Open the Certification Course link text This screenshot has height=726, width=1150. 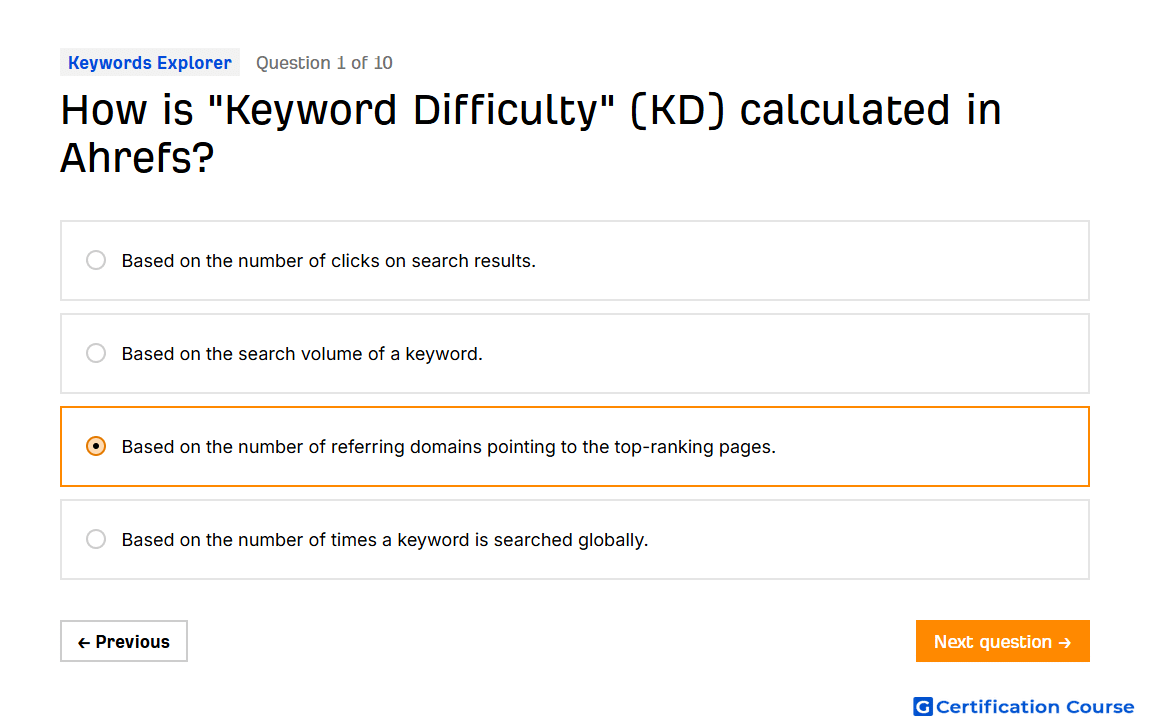pyautogui.click(x=1035, y=707)
